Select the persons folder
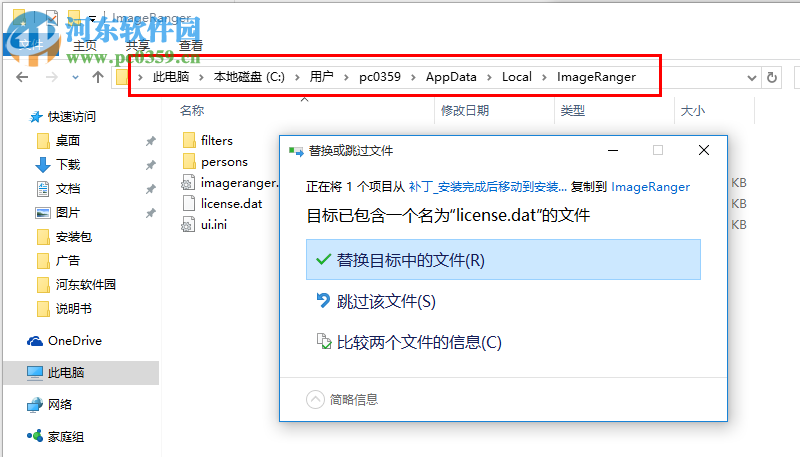This screenshot has height=457, width=800. tap(224, 162)
